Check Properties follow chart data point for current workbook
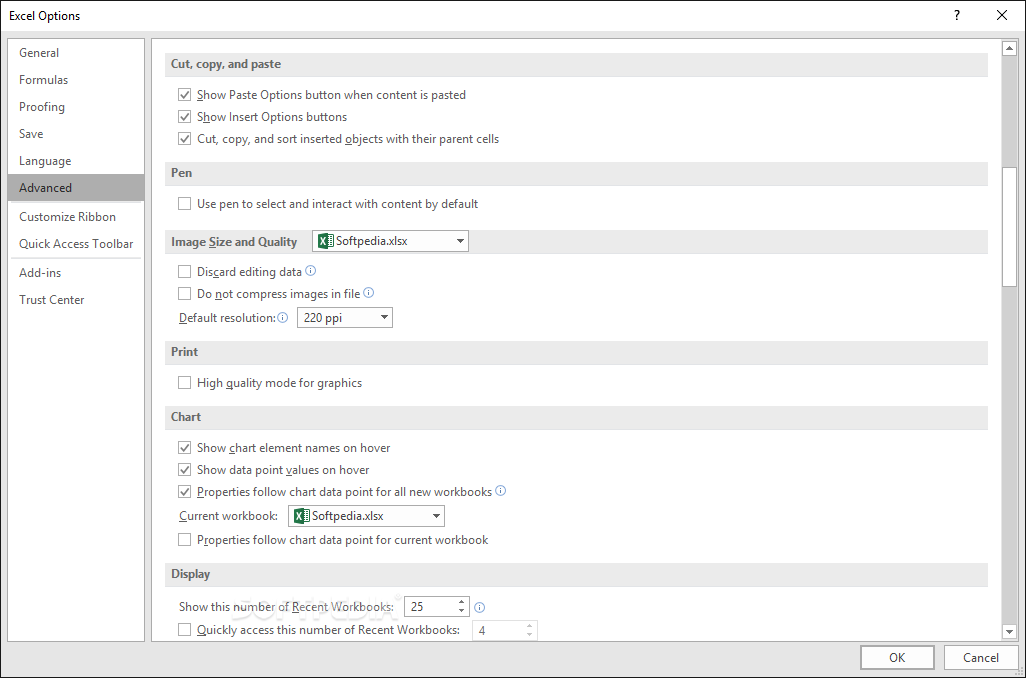Image resolution: width=1026 pixels, height=678 pixels. pos(185,540)
